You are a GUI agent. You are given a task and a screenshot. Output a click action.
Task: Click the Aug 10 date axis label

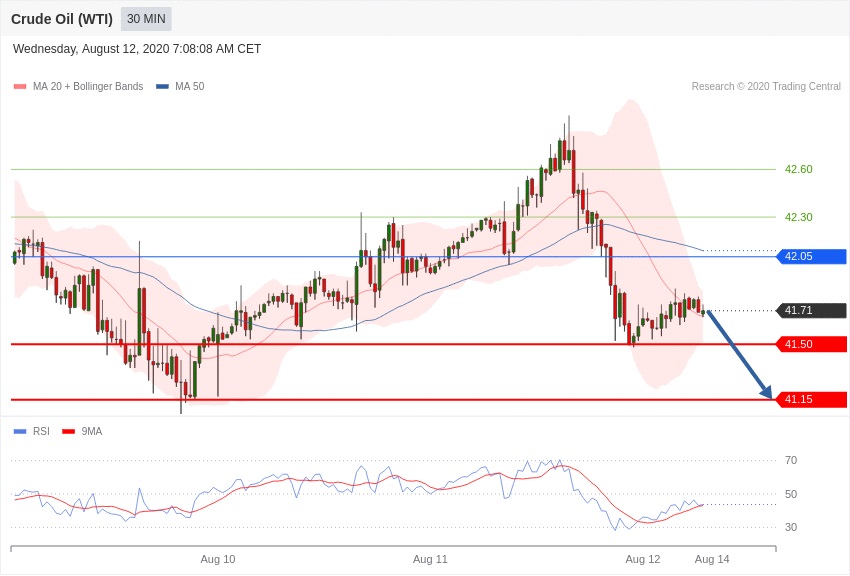click(x=218, y=560)
